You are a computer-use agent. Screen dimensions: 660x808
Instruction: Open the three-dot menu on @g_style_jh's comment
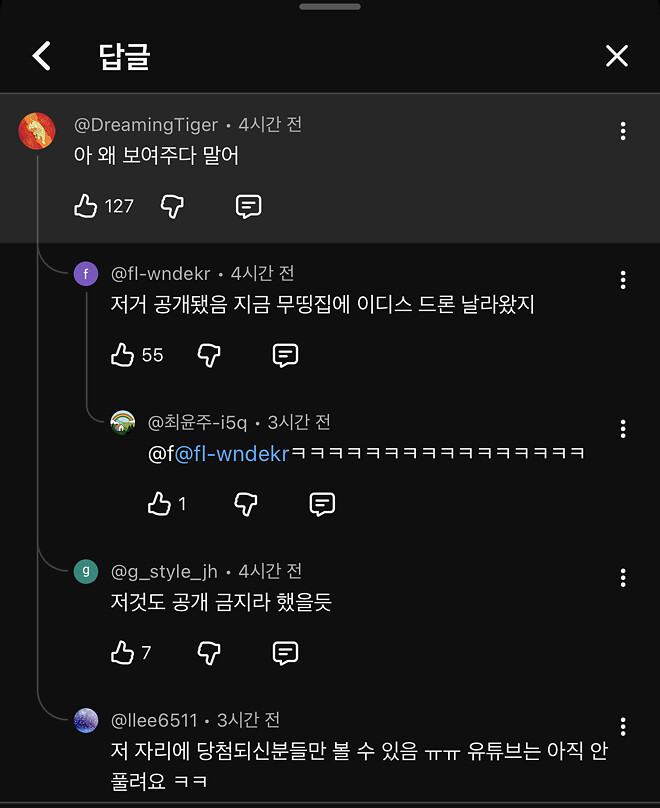[622, 578]
